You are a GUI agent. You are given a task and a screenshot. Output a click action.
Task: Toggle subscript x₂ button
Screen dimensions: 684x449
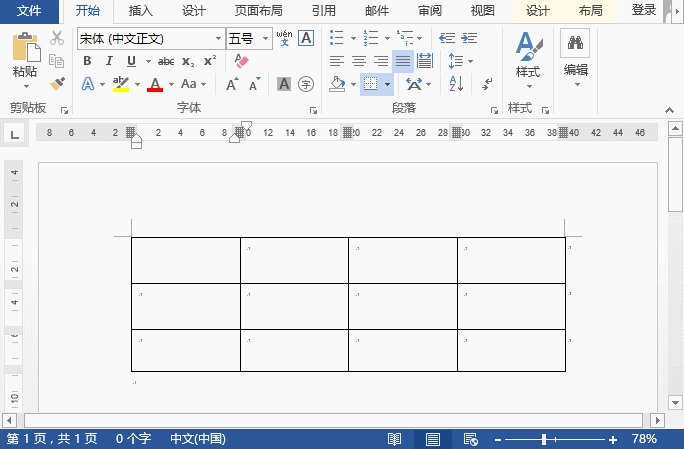(188, 62)
